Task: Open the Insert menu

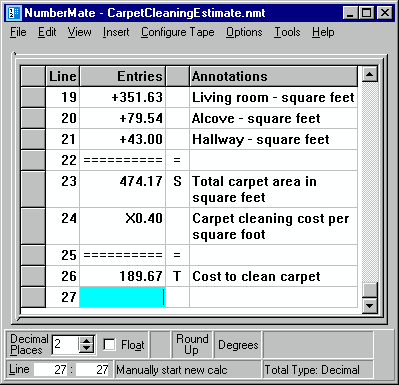Action: coord(116,32)
